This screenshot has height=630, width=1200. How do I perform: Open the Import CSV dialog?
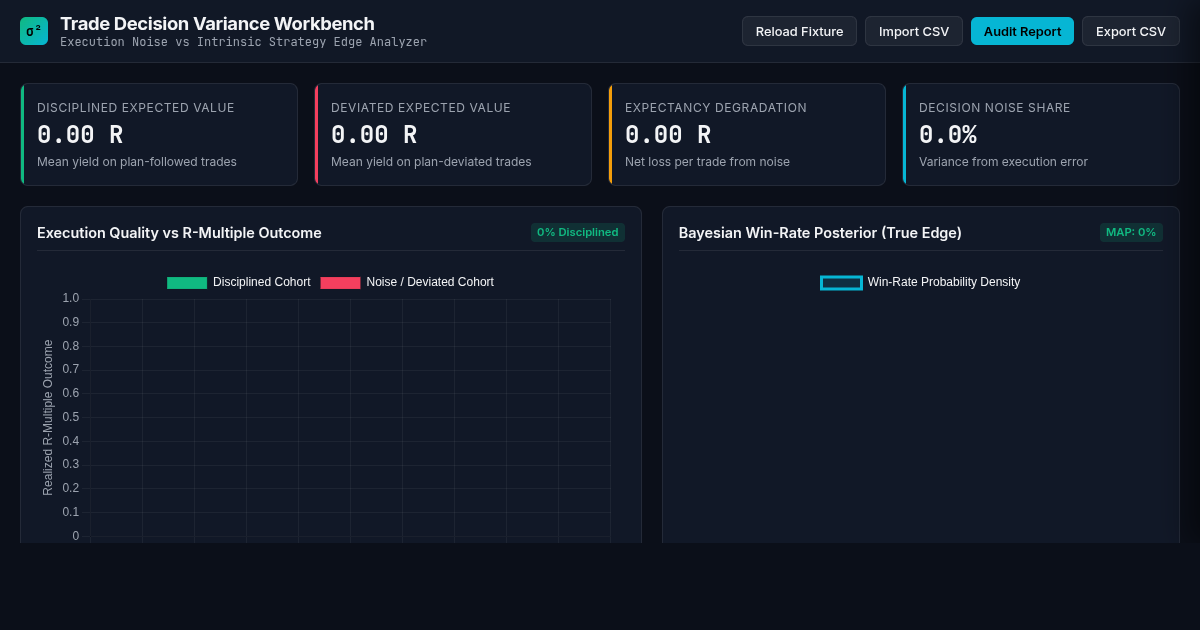point(914,31)
